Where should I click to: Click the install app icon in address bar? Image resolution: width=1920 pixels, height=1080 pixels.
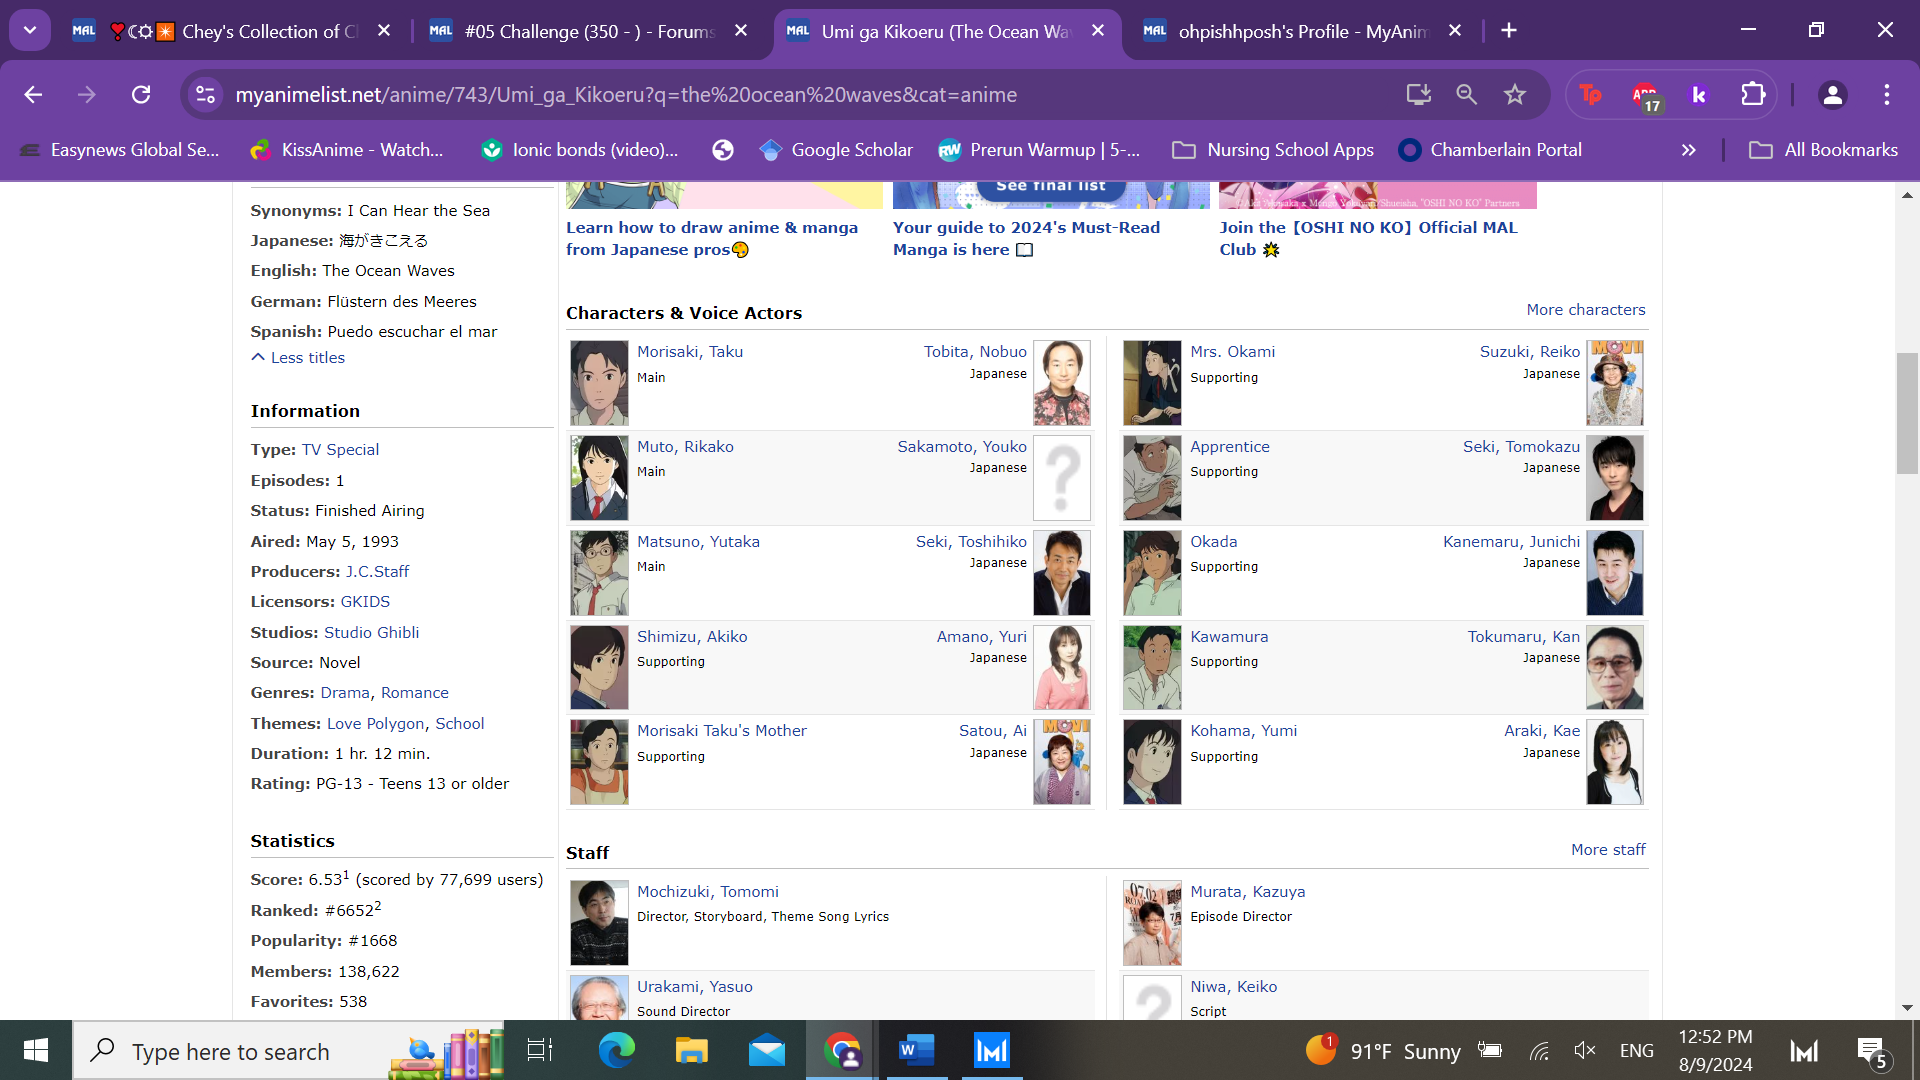pos(1418,94)
